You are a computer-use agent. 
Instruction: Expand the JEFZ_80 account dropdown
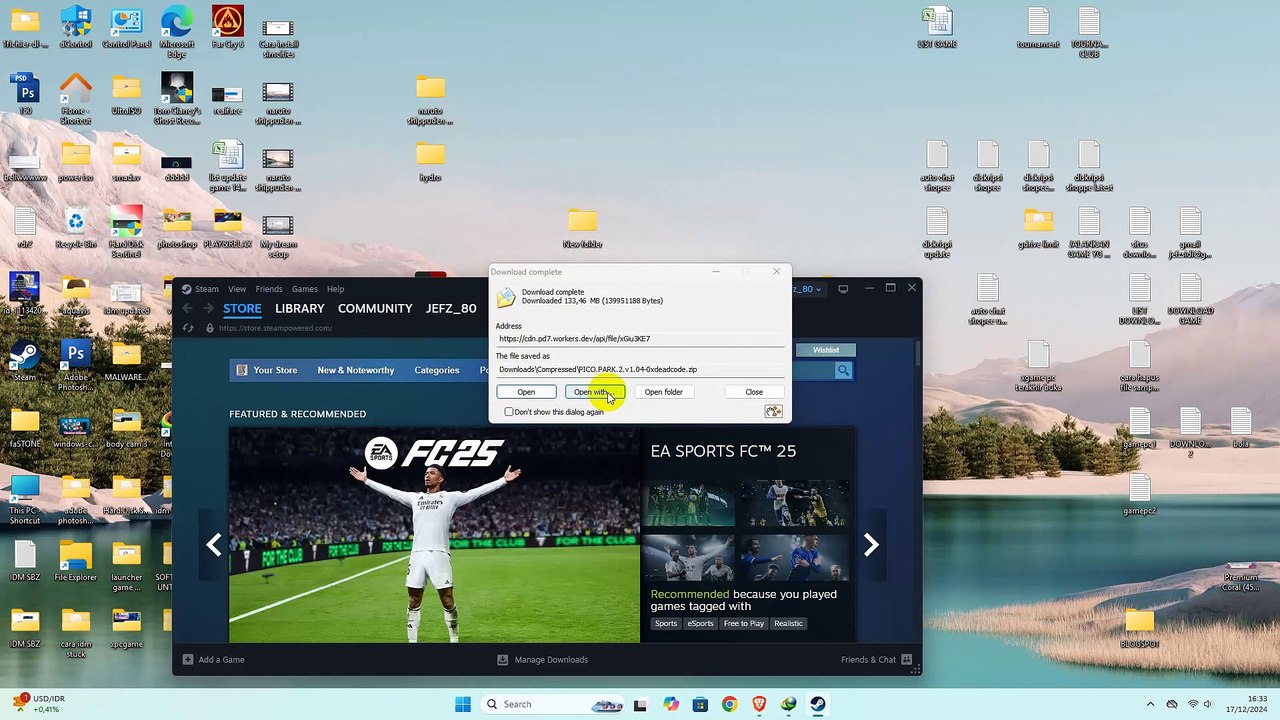click(806, 289)
